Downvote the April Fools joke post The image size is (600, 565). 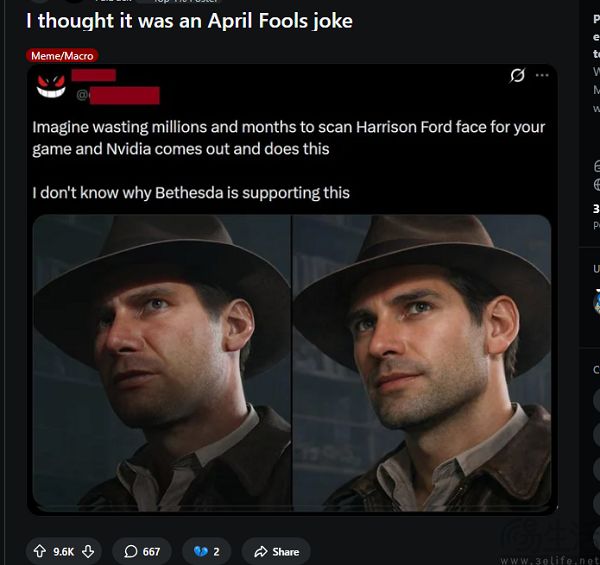88,551
